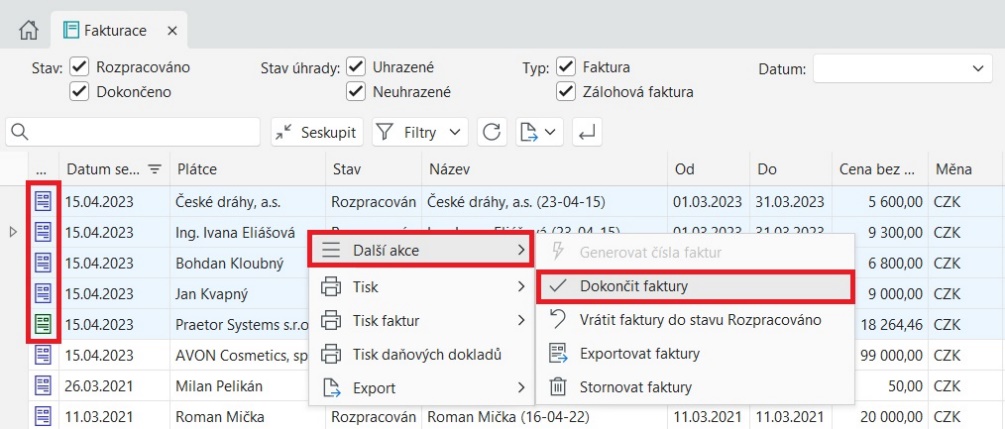Close the Fakturace tab
Viewport: 1005px width, 429px height.
172,31
